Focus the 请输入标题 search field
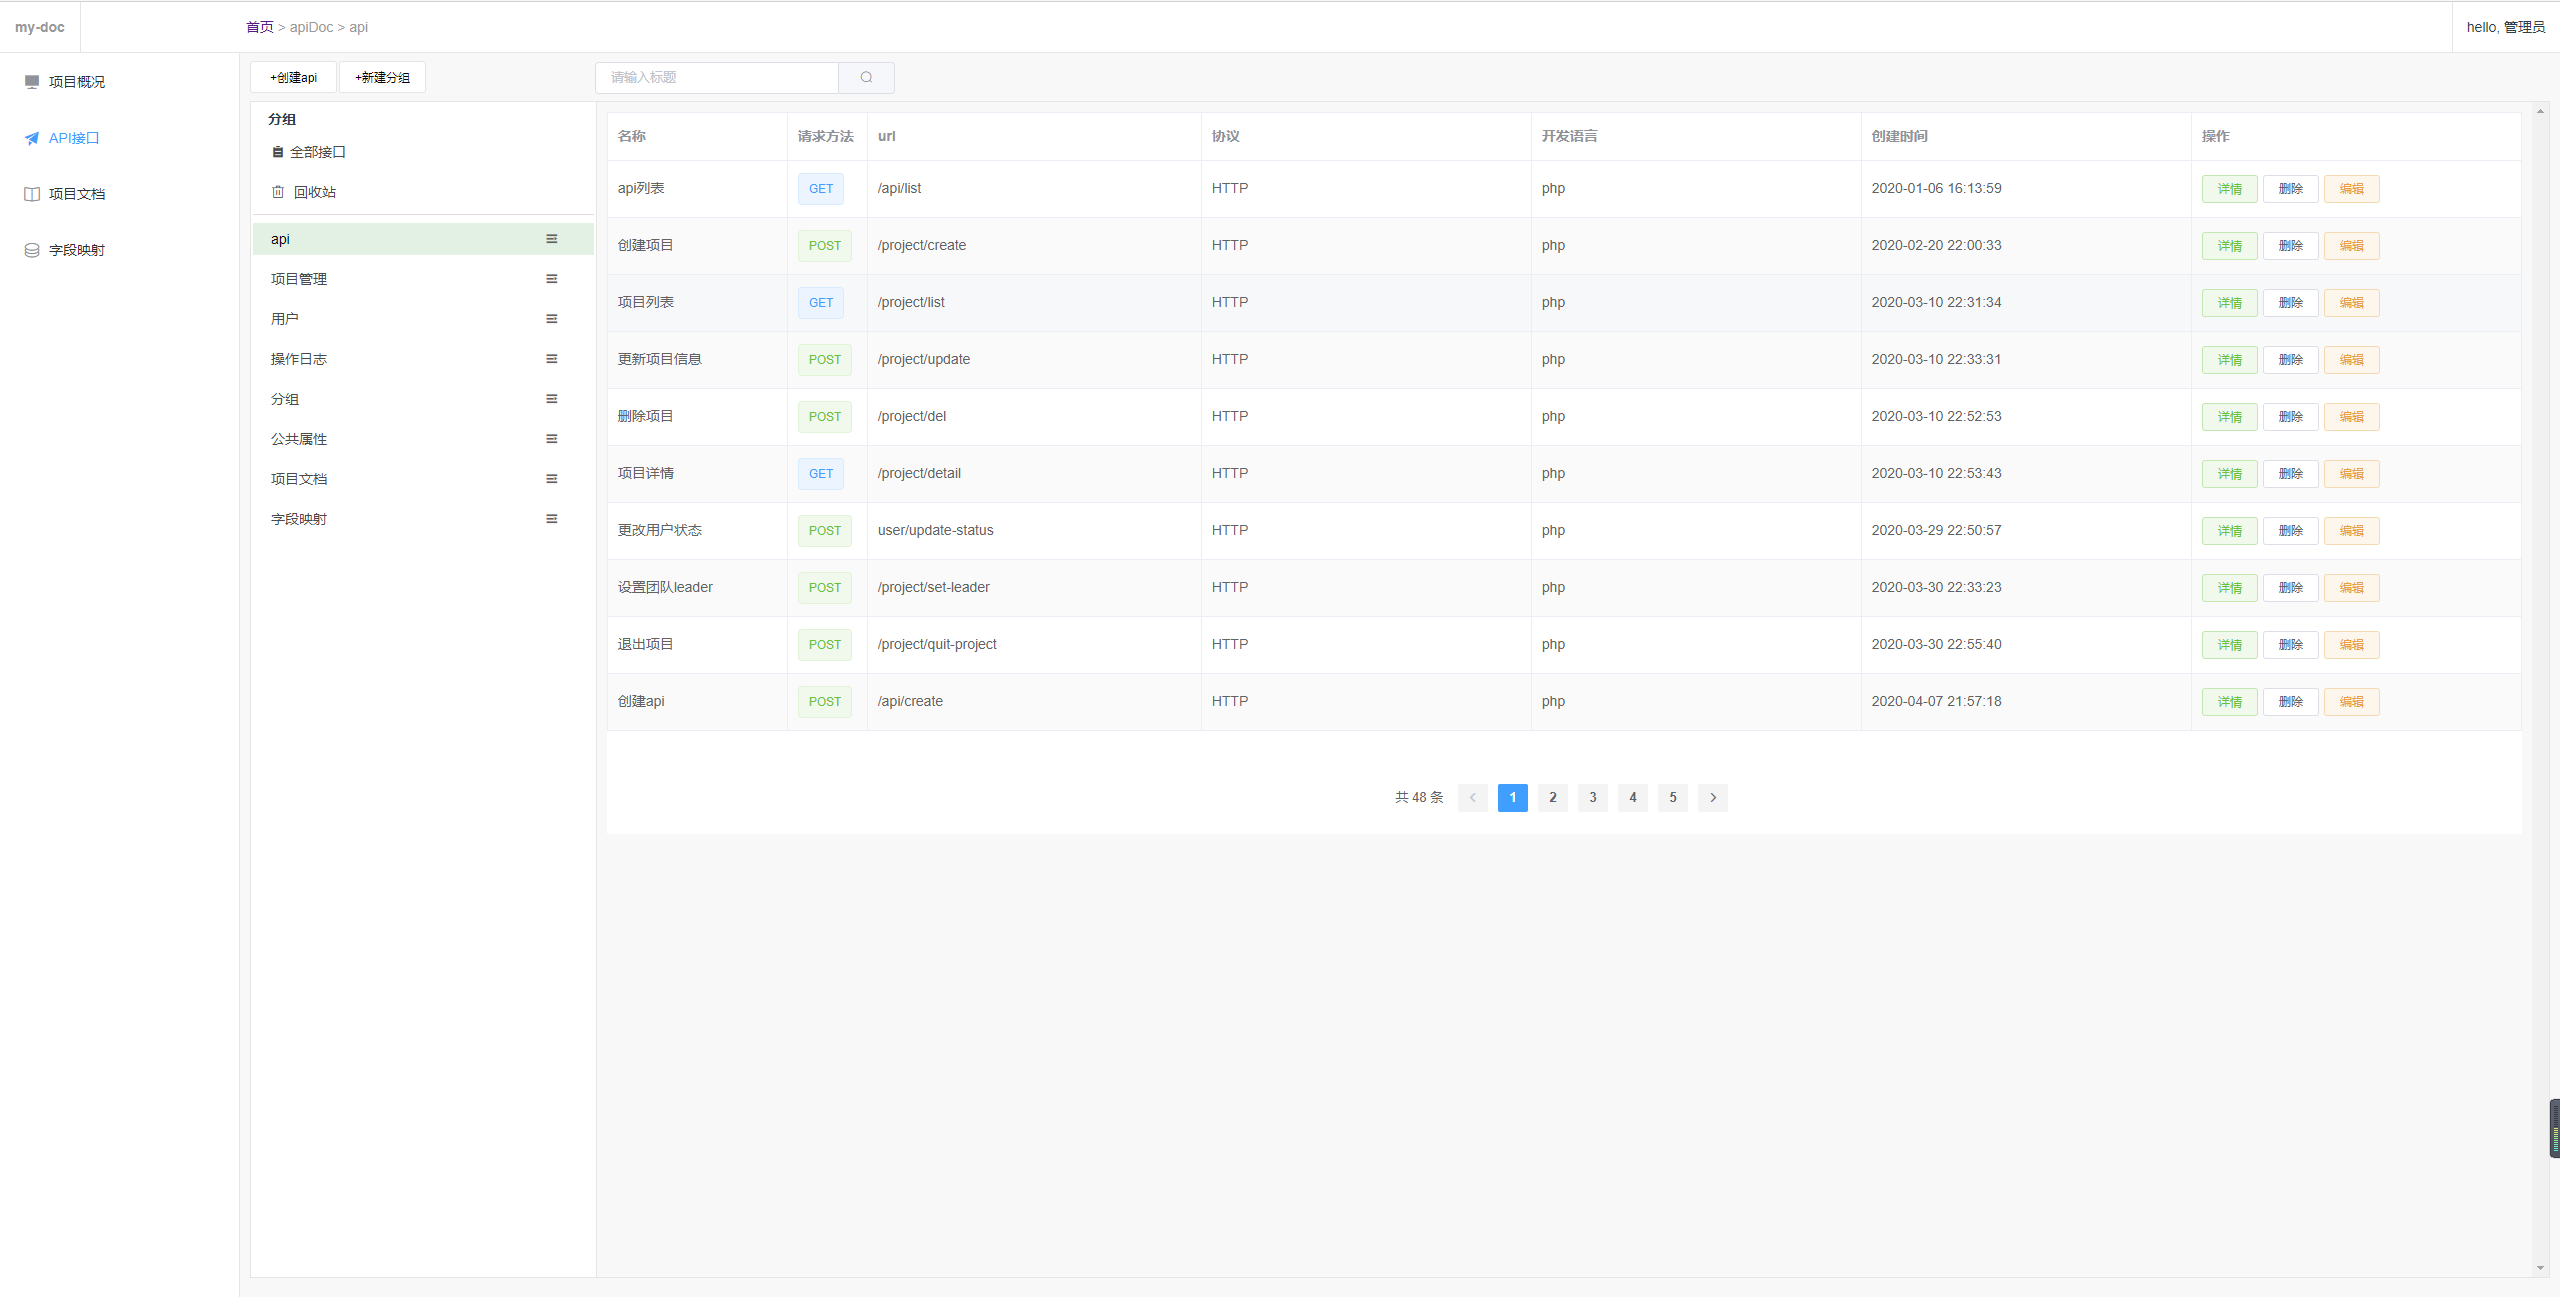Screen dimensions: 2560x1297 click(x=717, y=77)
